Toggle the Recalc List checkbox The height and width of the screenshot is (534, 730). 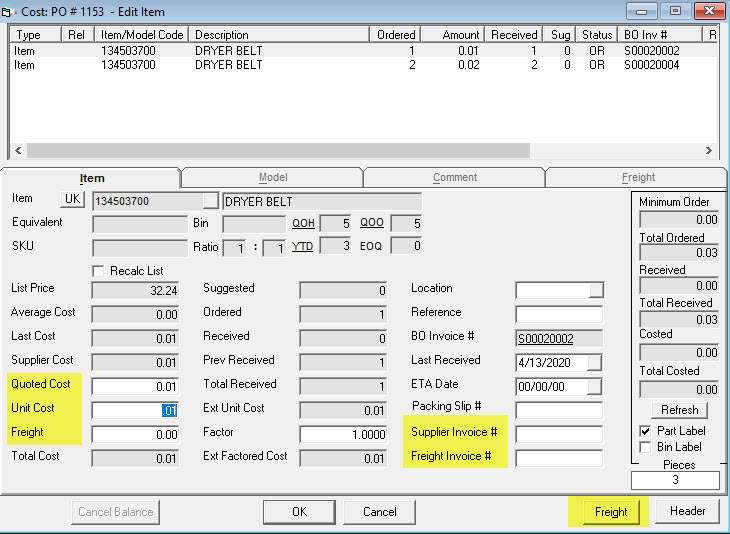tap(98, 271)
